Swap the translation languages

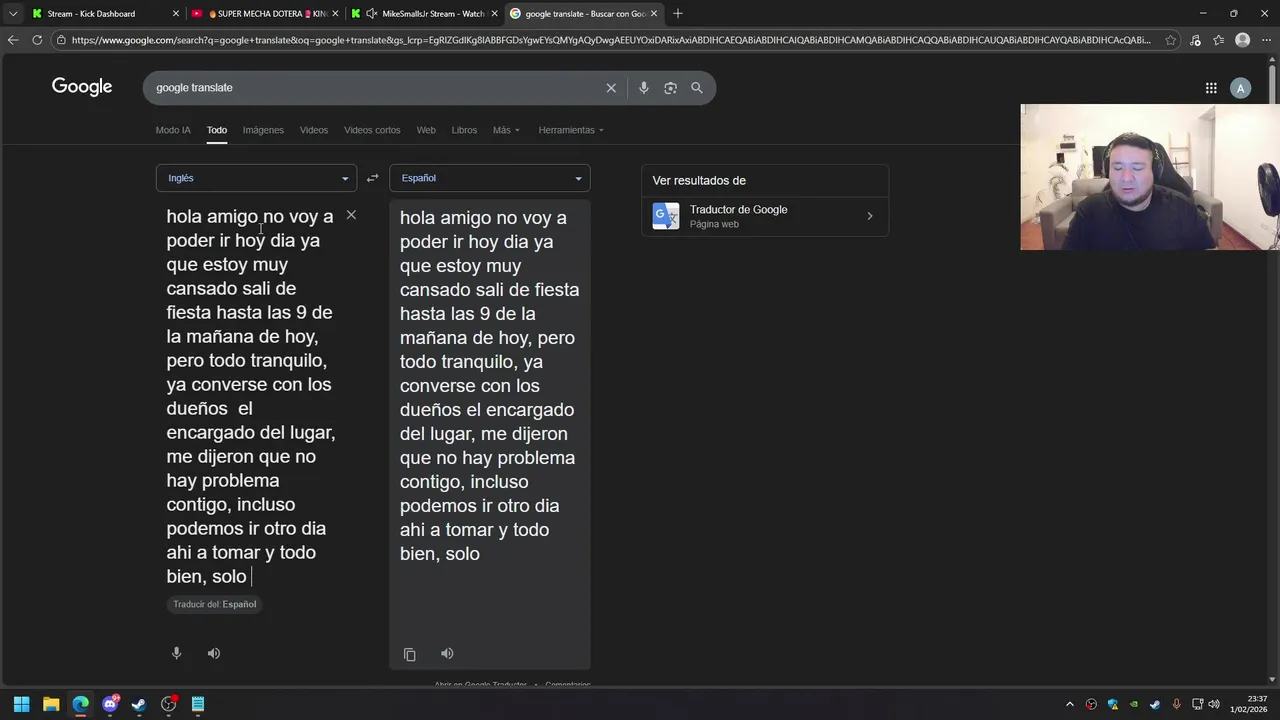(372, 178)
